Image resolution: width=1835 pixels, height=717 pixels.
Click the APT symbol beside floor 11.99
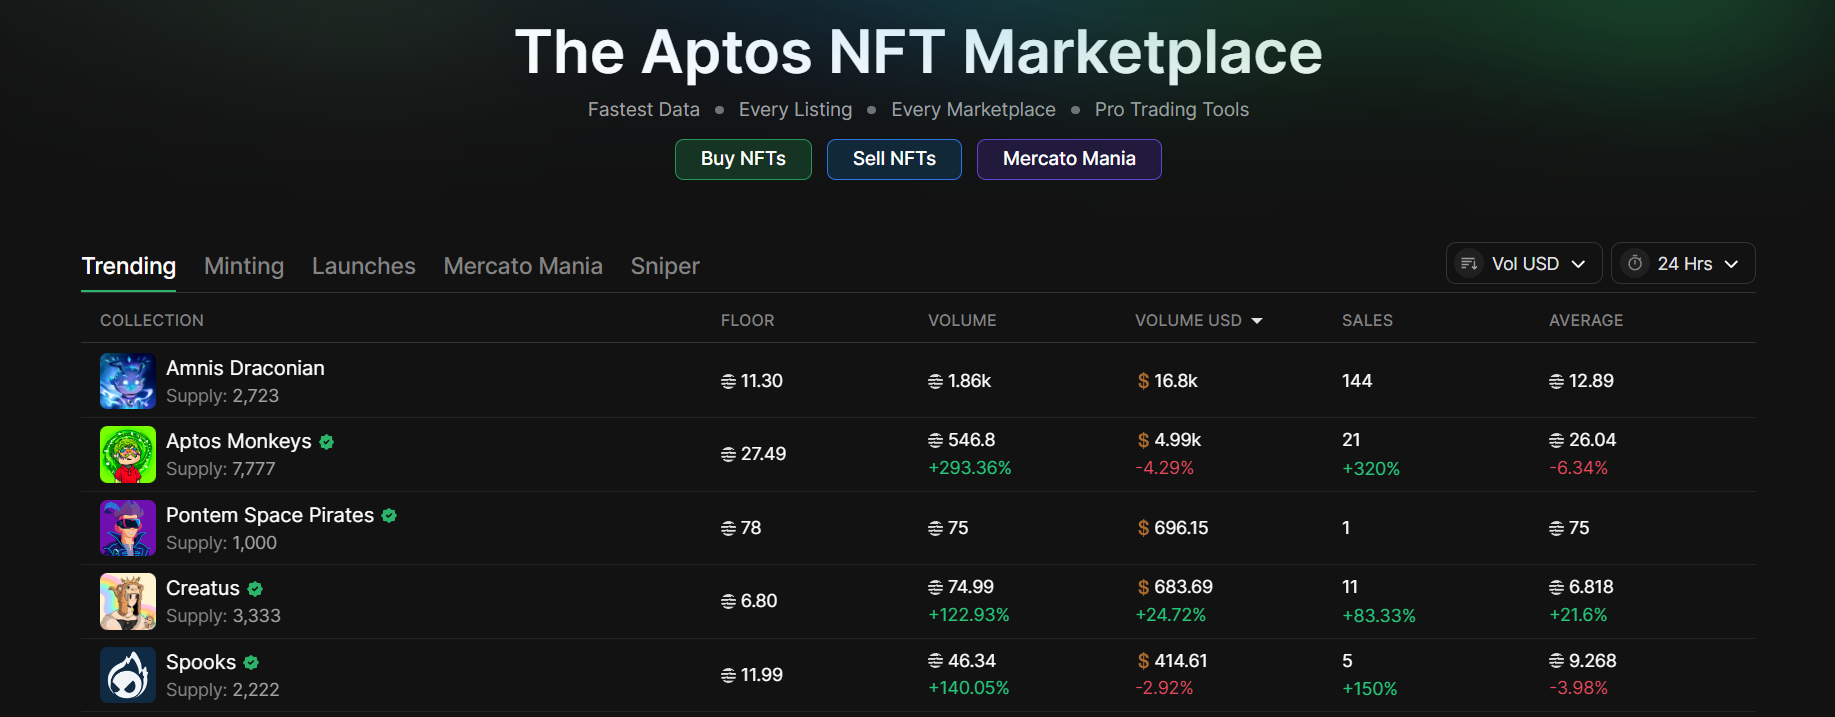pyautogui.click(x=728, y=675)
